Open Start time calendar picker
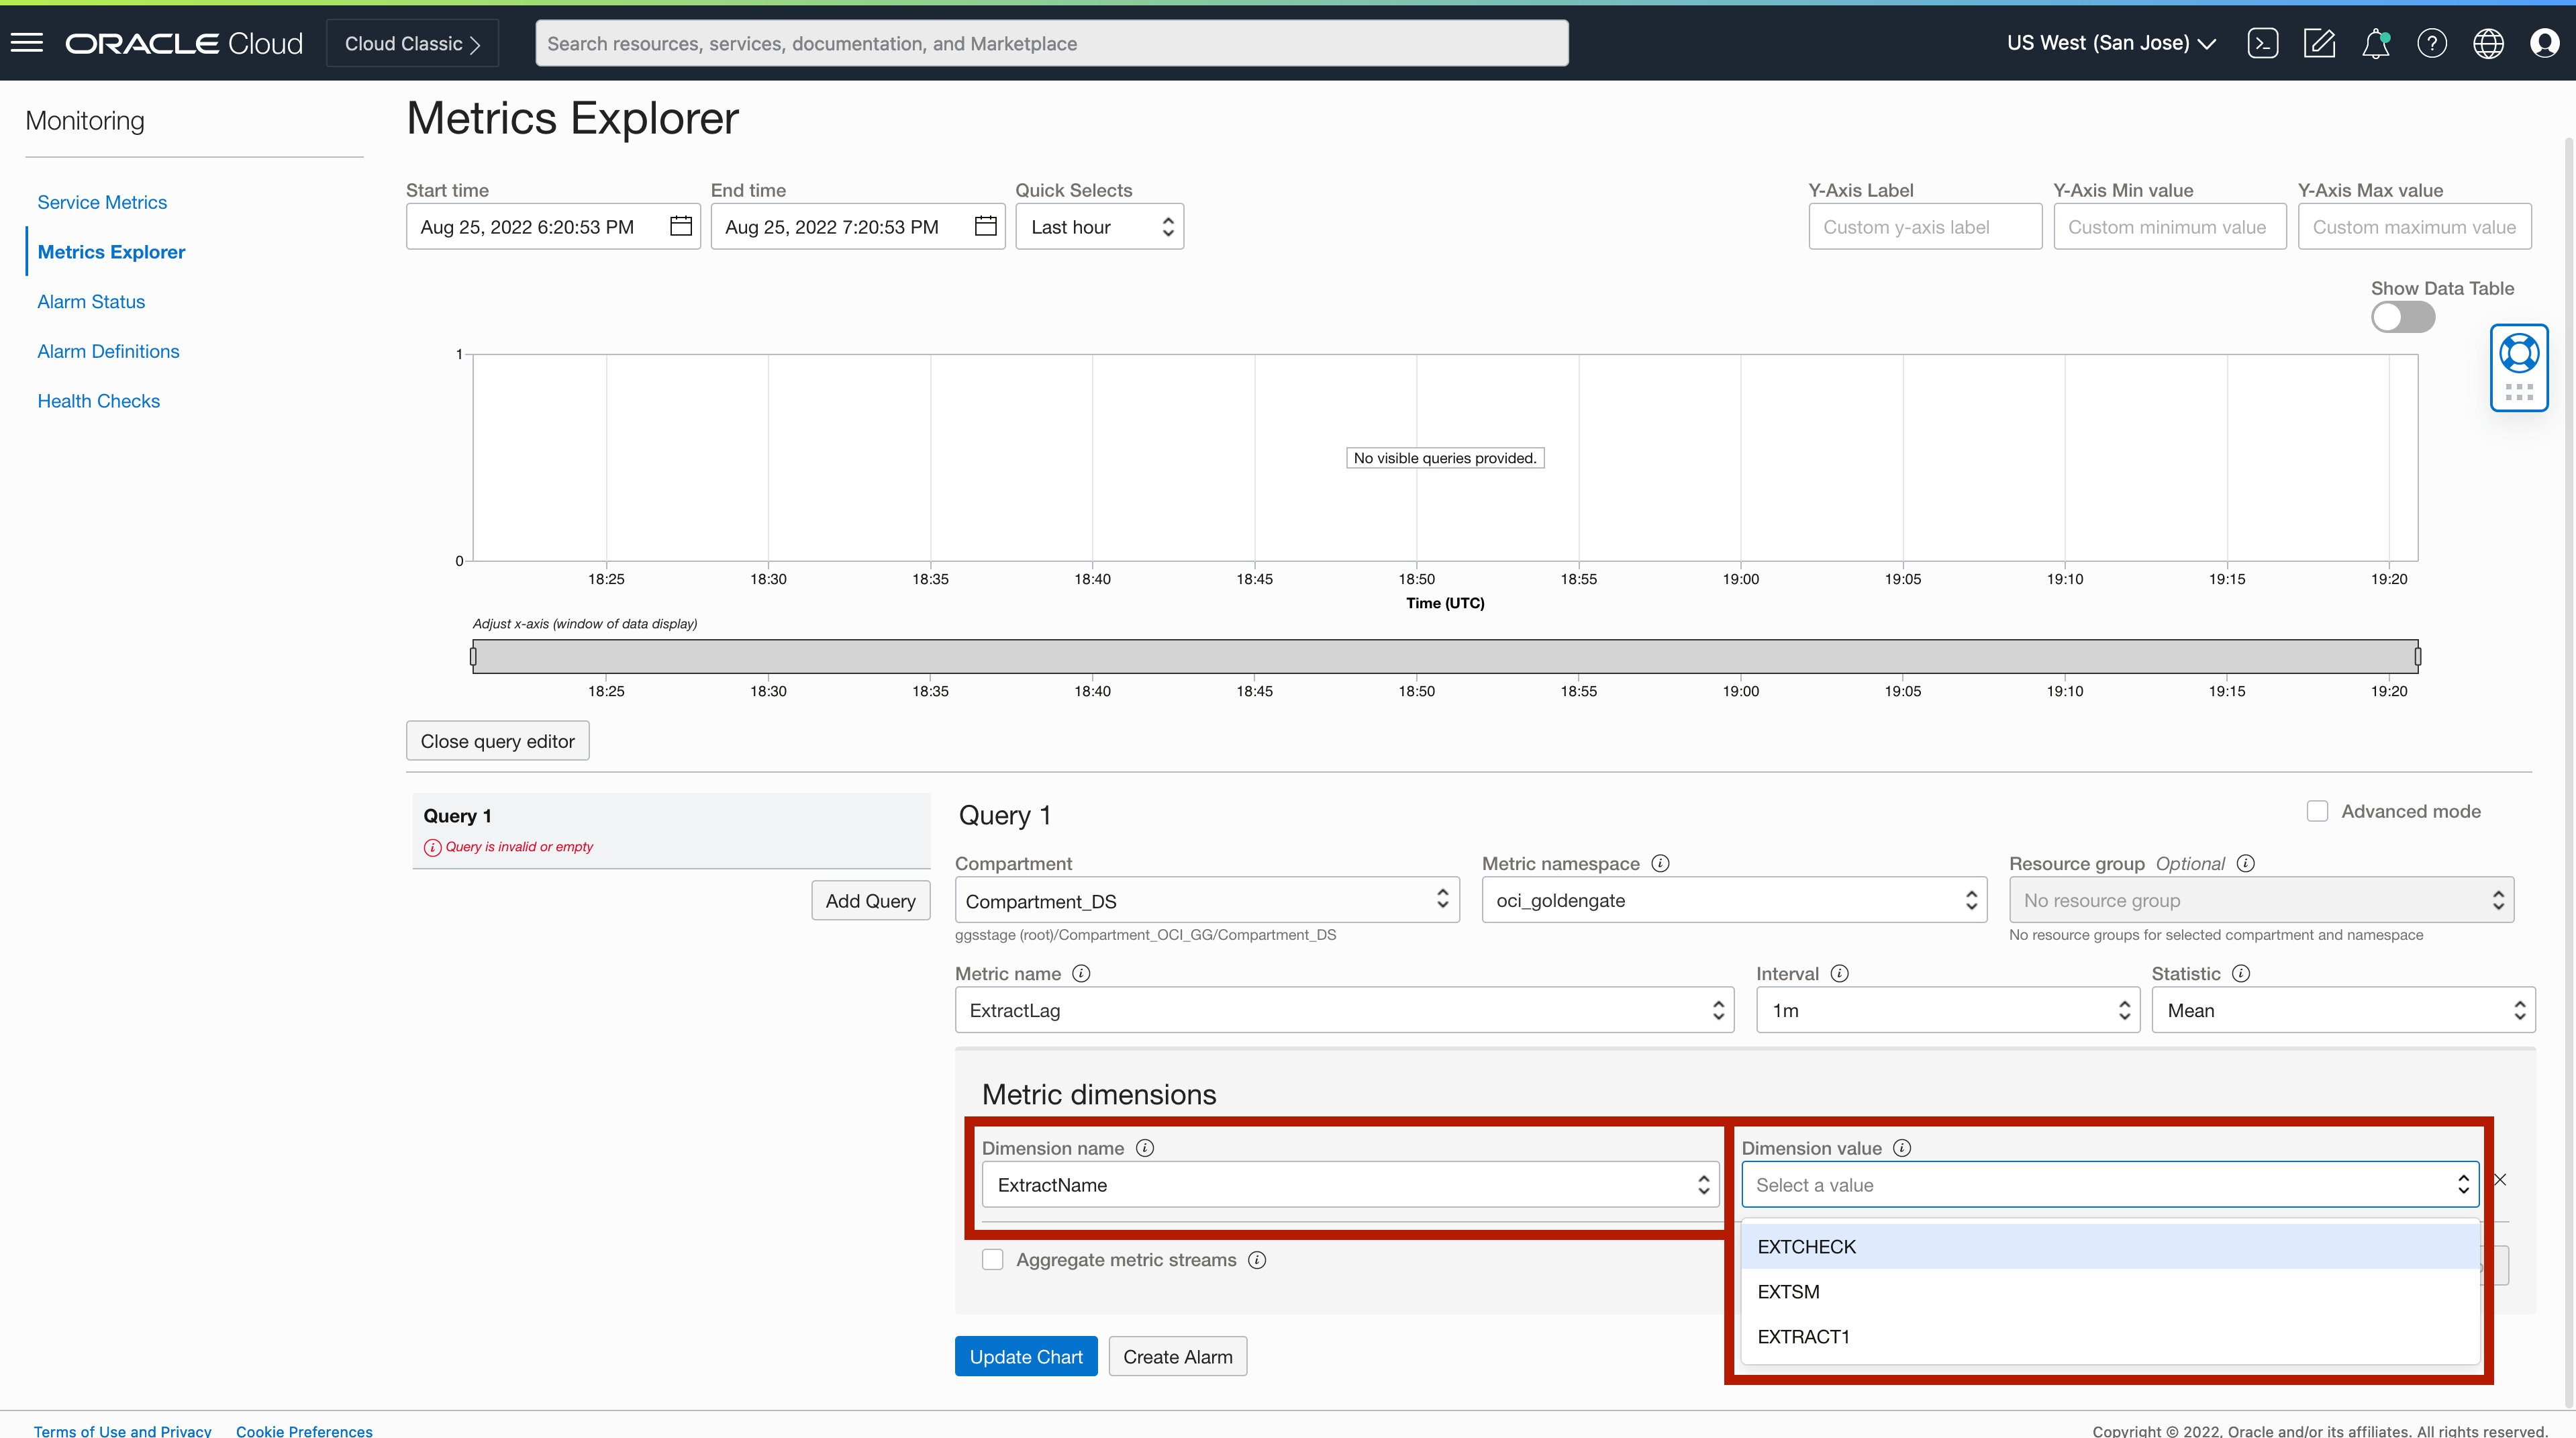The width and height of the screenshot is (2576, 1438). [x=681, y=226]
